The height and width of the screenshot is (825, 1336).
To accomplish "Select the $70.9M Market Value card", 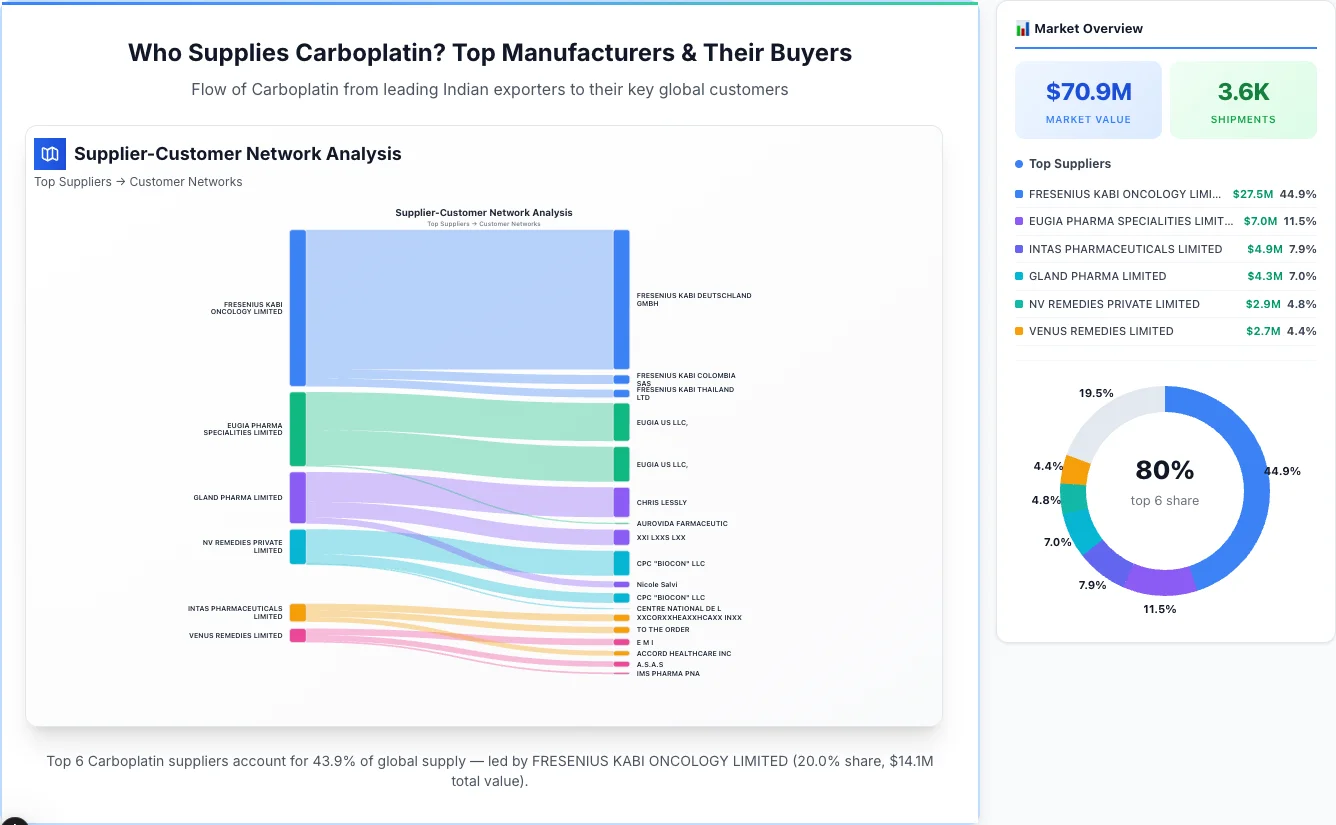I will coord(1088,99).
